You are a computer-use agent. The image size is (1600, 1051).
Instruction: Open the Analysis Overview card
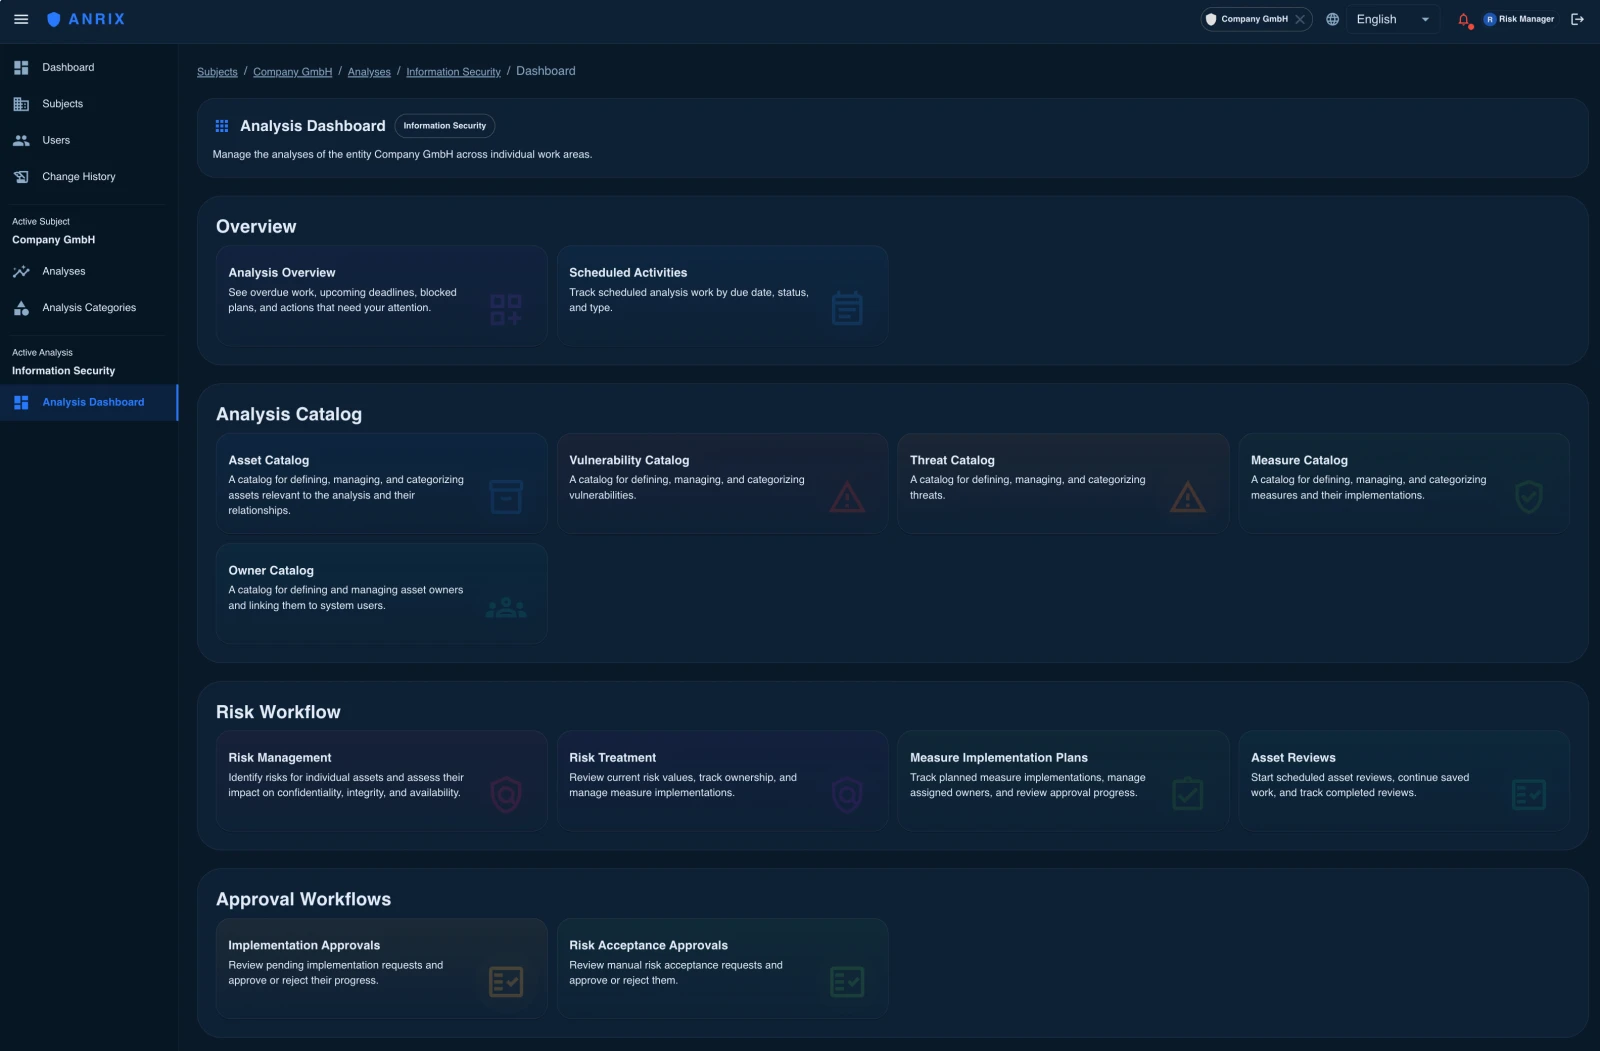(x=381, y=296)
